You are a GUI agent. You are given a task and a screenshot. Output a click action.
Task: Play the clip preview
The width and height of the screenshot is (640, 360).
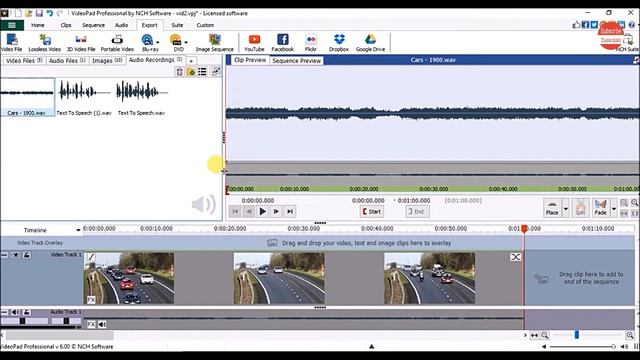[x=262, y=211]
